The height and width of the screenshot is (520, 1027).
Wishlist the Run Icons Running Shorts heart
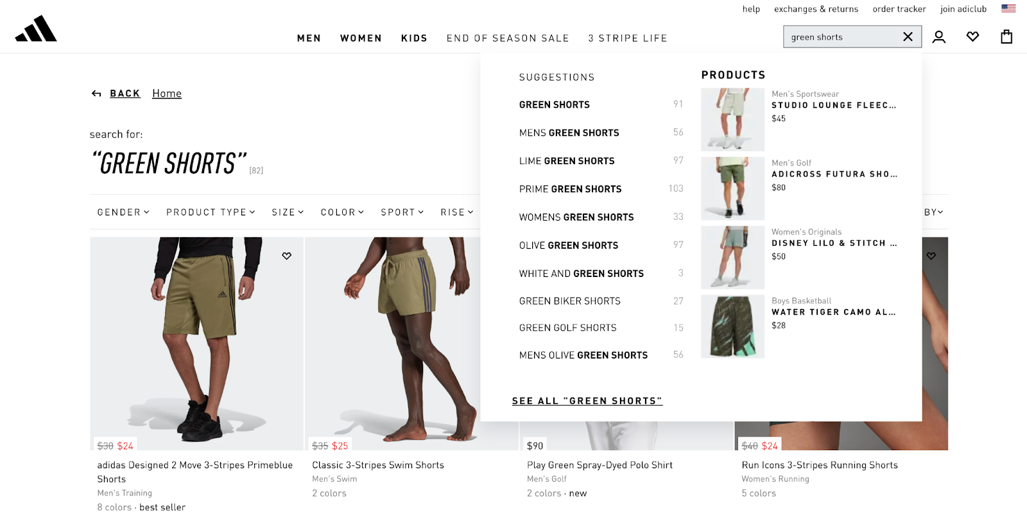click(931, 256)
